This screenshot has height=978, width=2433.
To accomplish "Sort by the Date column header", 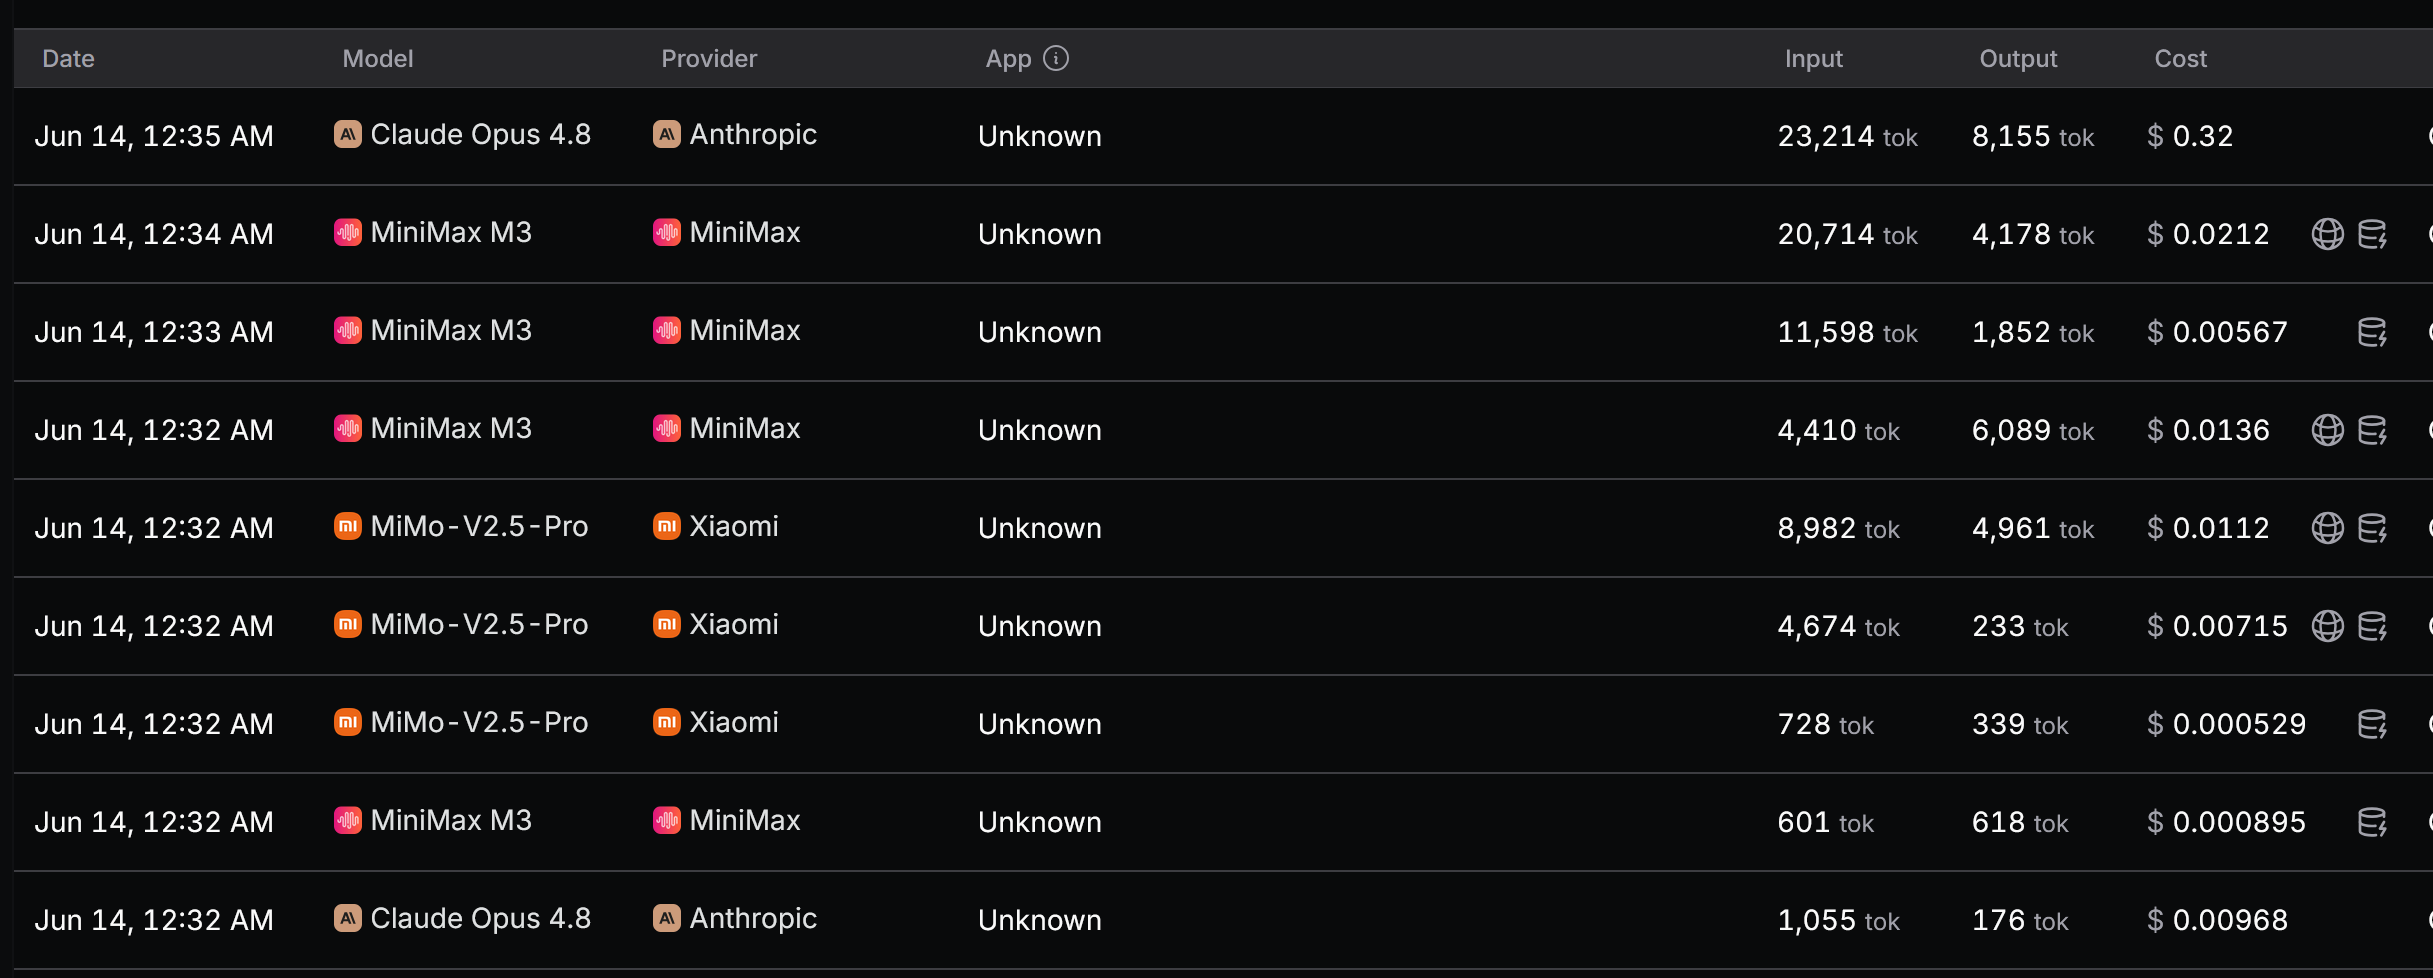I will 68,59.
